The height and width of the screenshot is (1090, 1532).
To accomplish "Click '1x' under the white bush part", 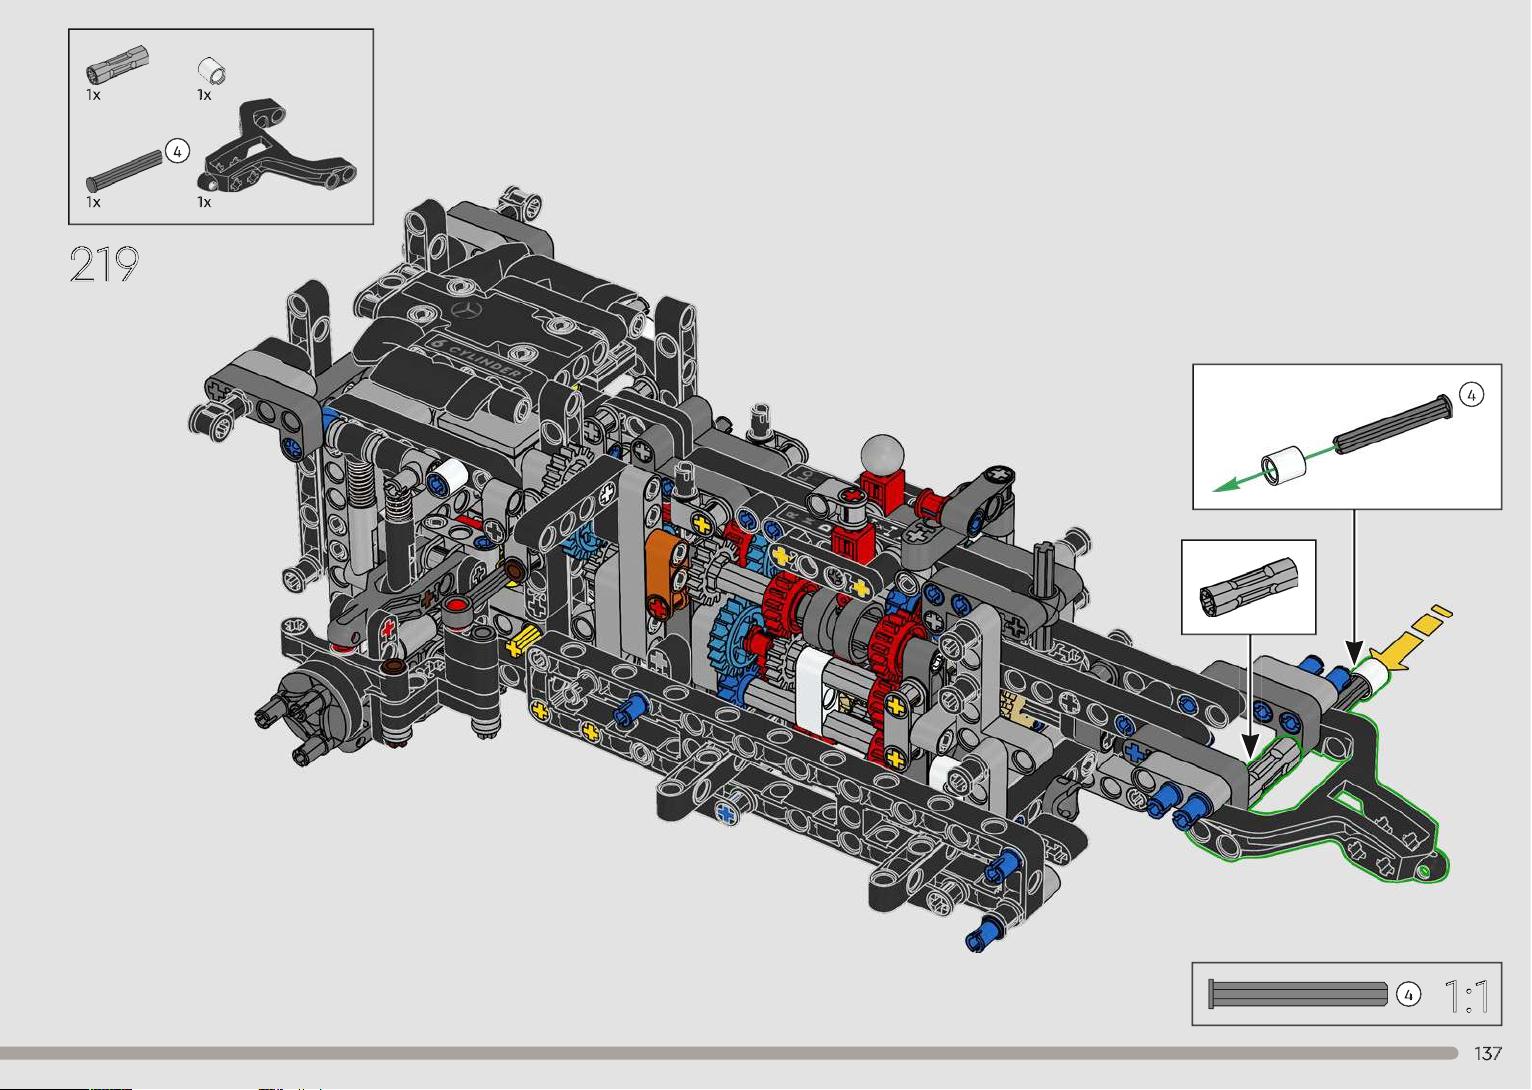I will click(204, 95).
